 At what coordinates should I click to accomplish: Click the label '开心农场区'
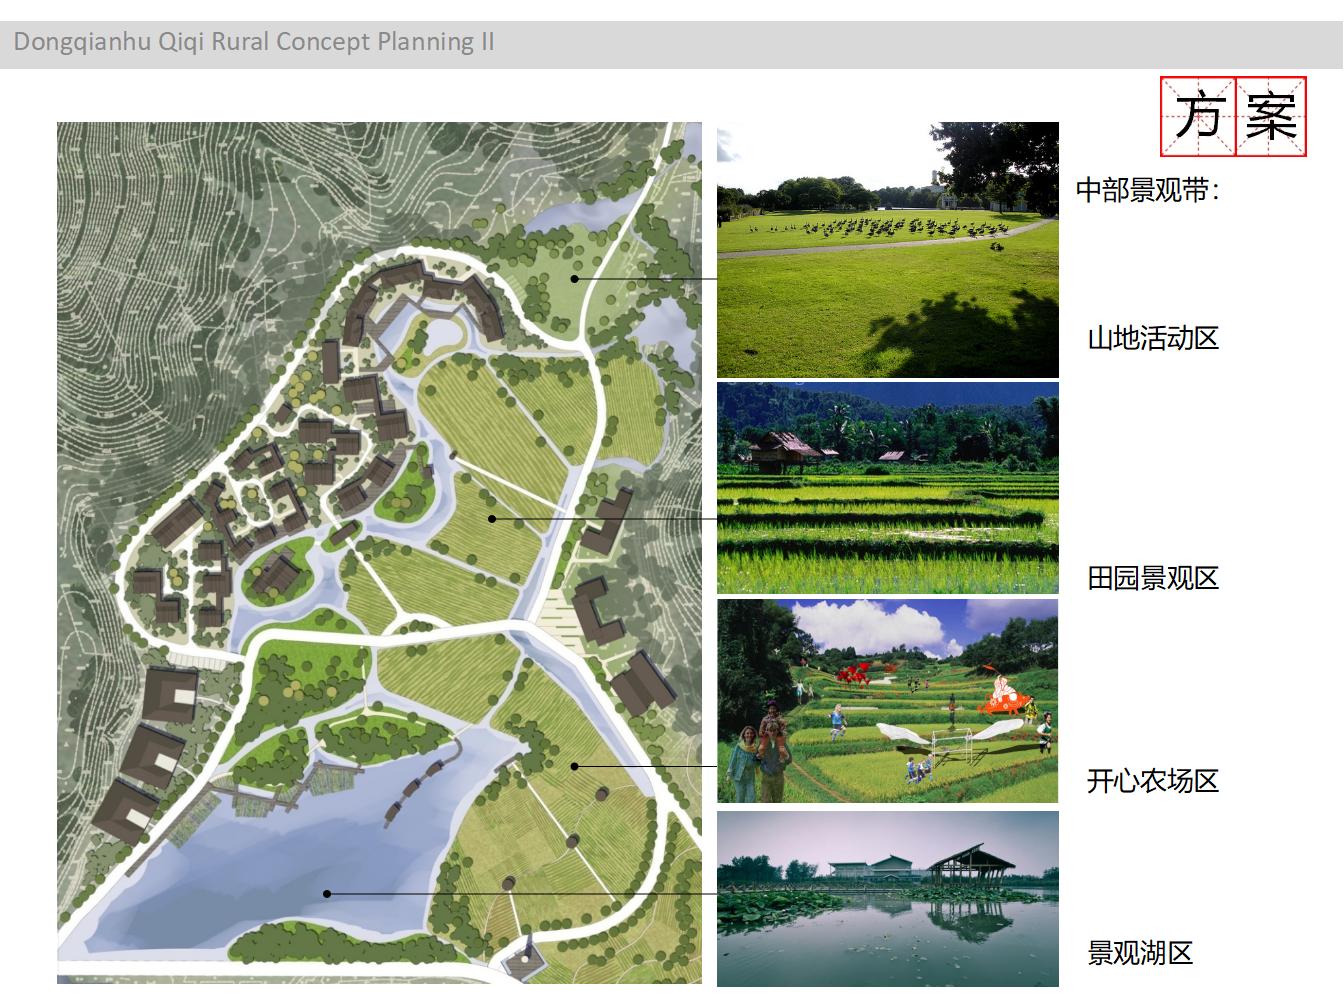point(1153,781)
